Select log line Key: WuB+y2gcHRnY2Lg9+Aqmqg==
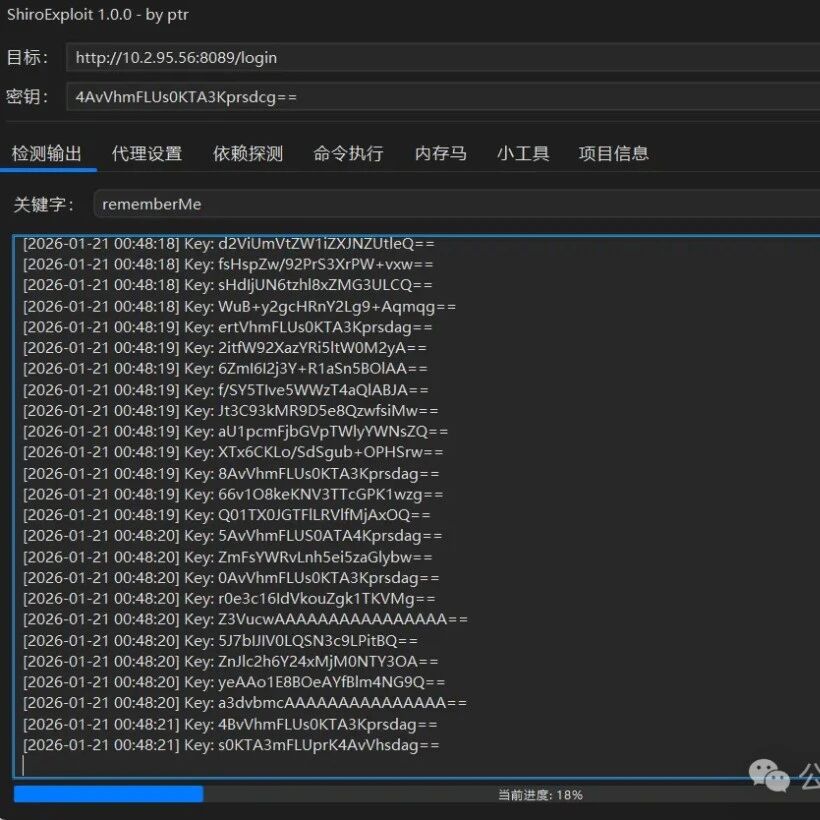Screen dimensions: 820x820 240,306
